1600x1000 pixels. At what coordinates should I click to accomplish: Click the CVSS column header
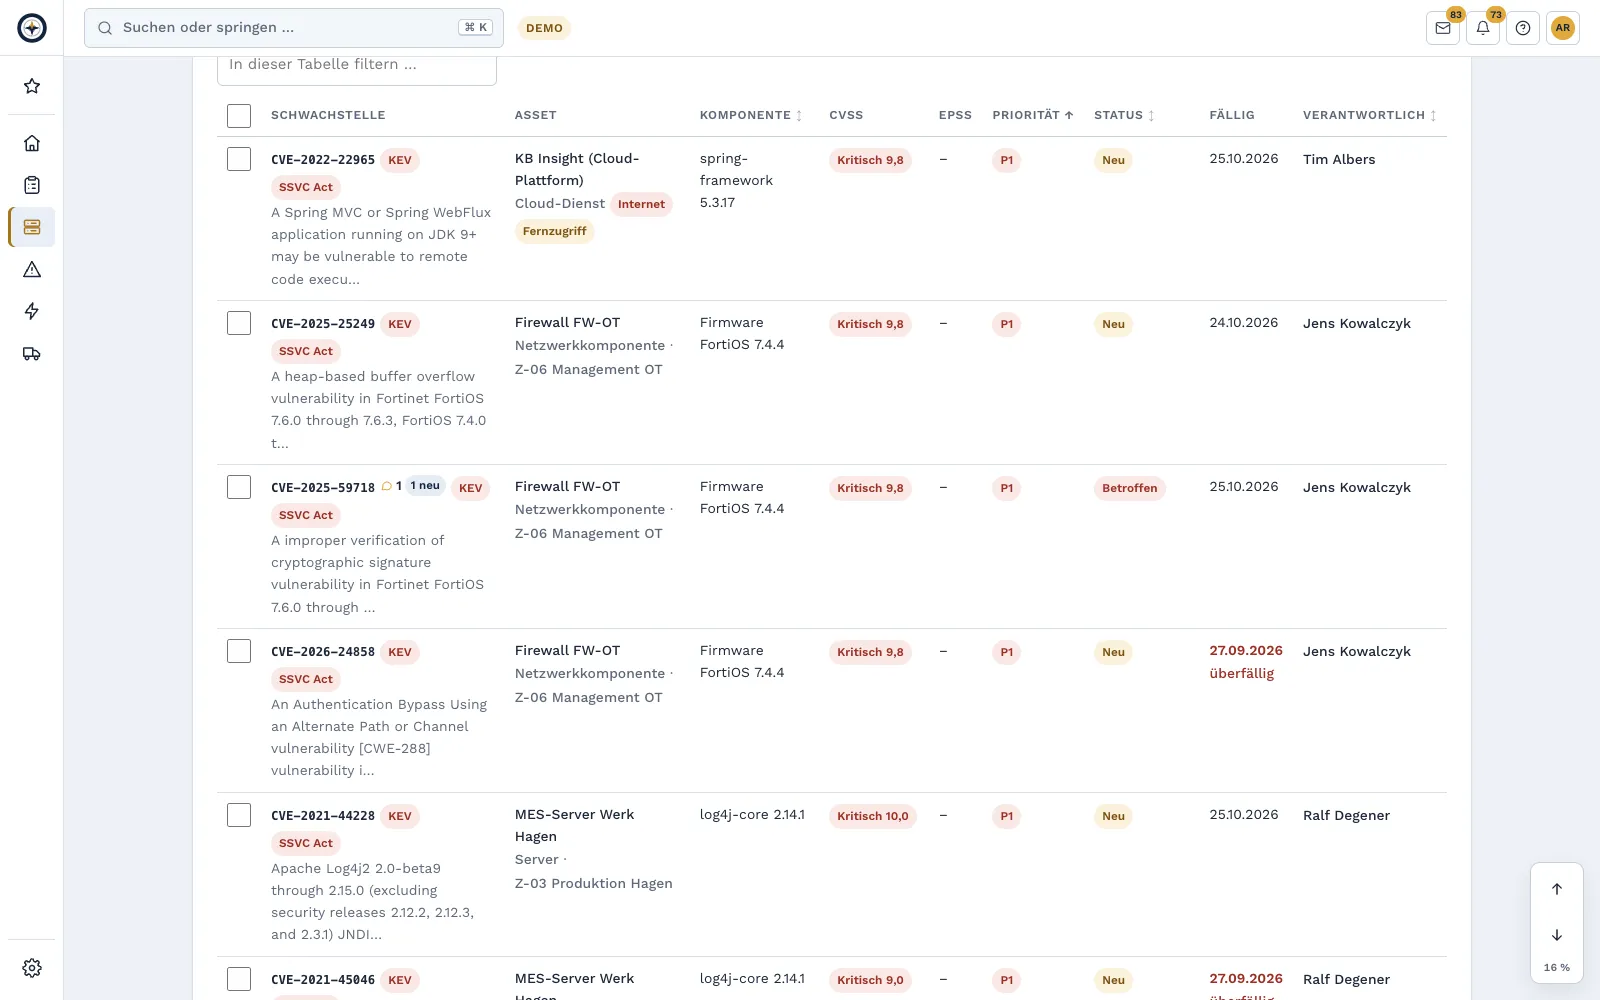(x=846, y=115)
